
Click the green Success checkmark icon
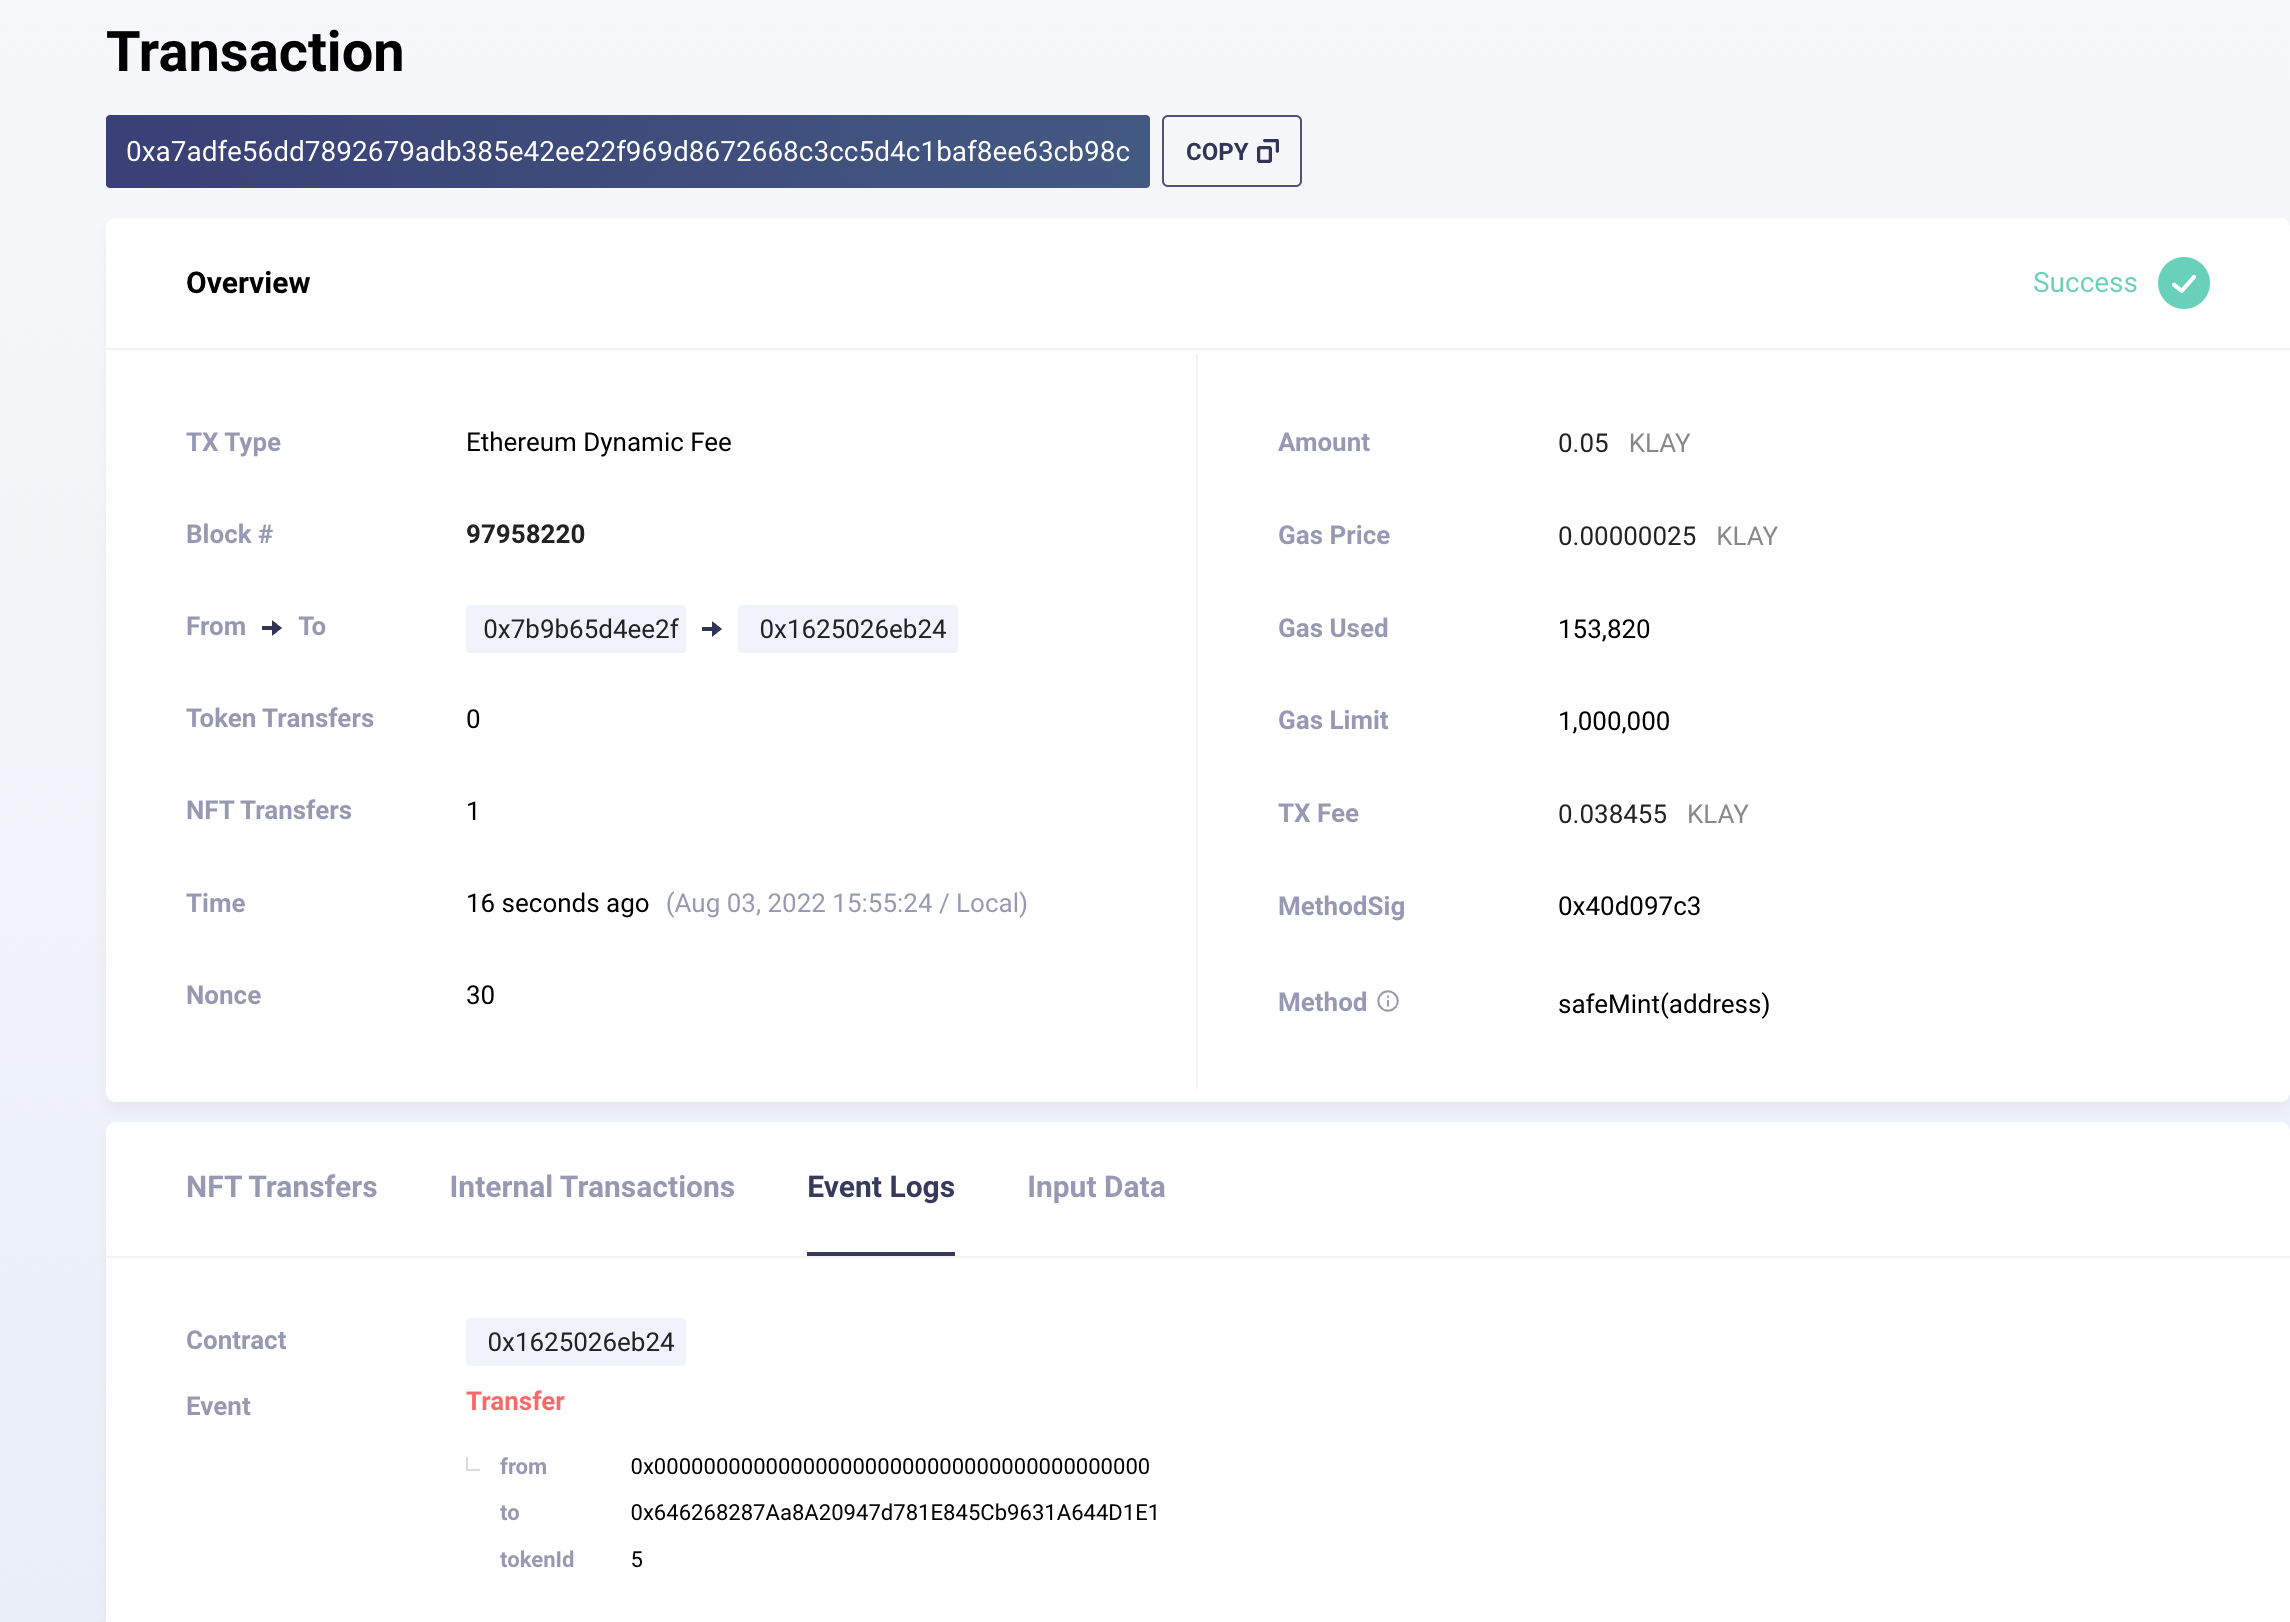pos(2183,283)
